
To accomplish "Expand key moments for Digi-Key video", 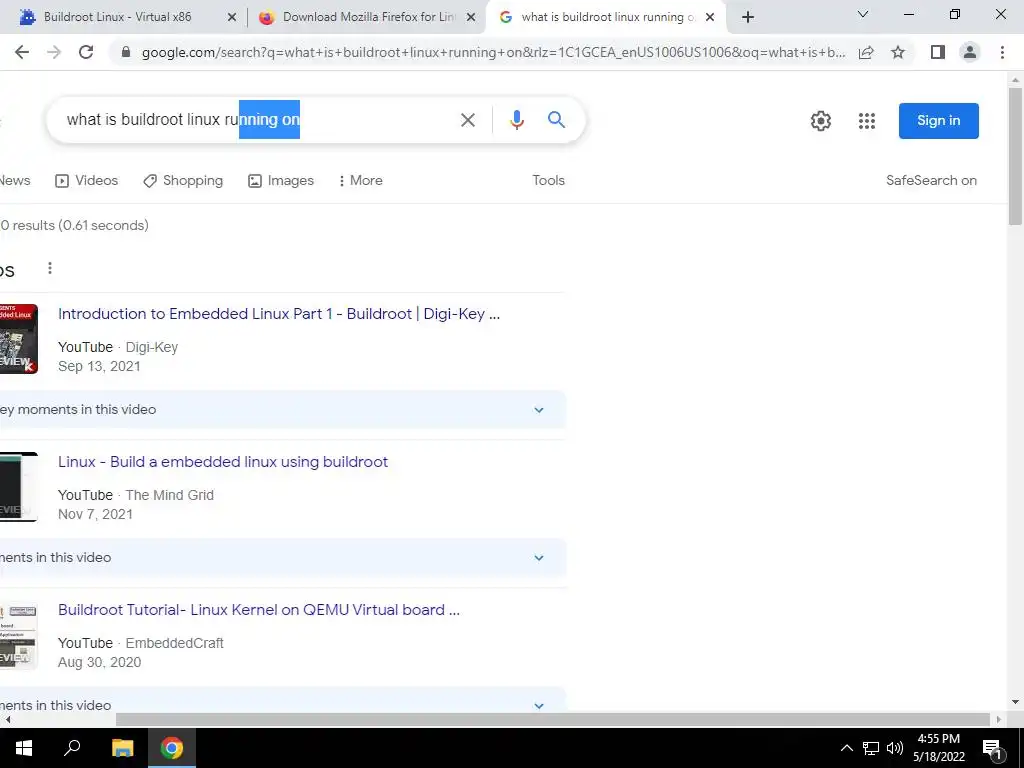I will tap(539, 410).
